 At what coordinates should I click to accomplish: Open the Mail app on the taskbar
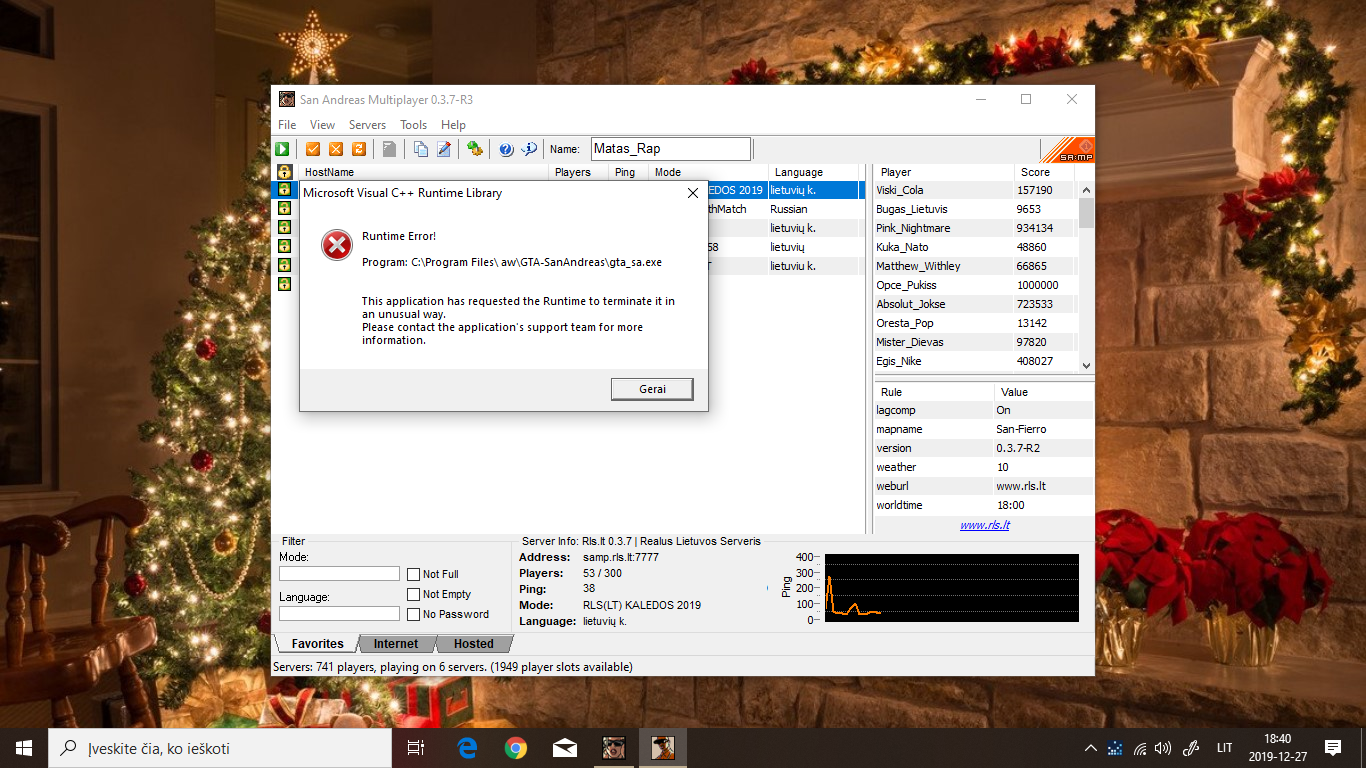[565, 747]
